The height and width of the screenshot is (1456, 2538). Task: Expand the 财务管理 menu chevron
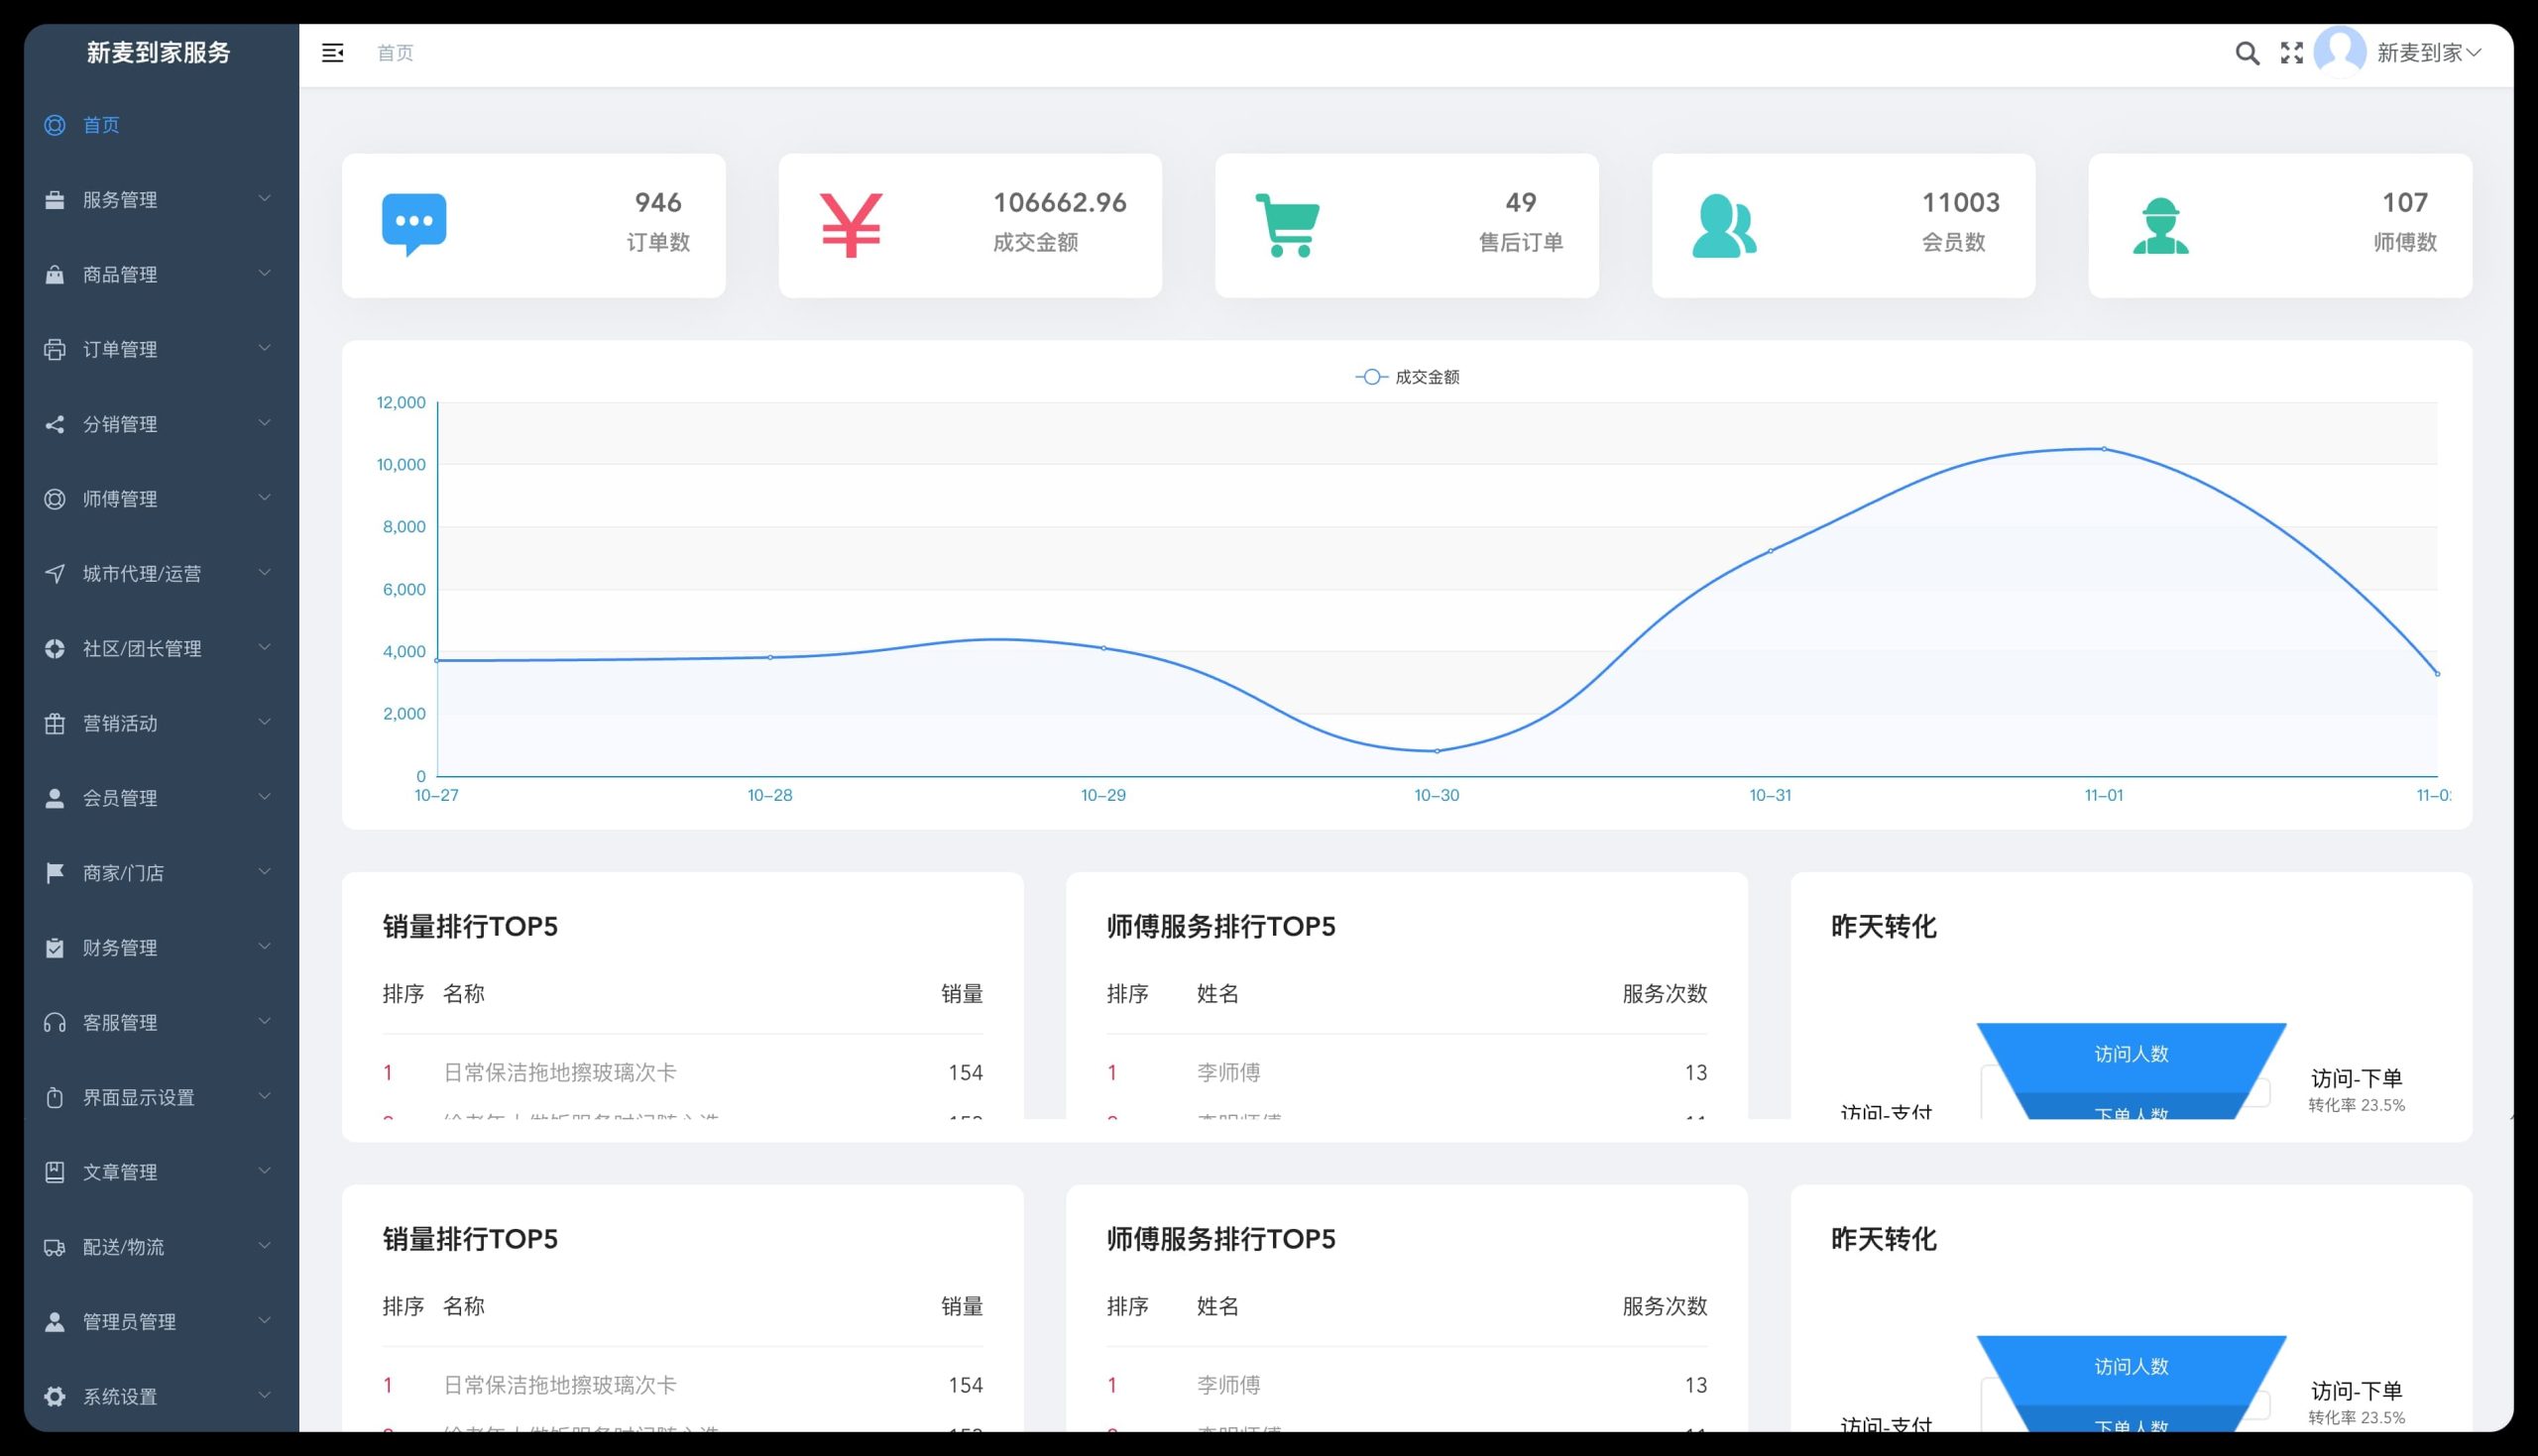point(264,946)
